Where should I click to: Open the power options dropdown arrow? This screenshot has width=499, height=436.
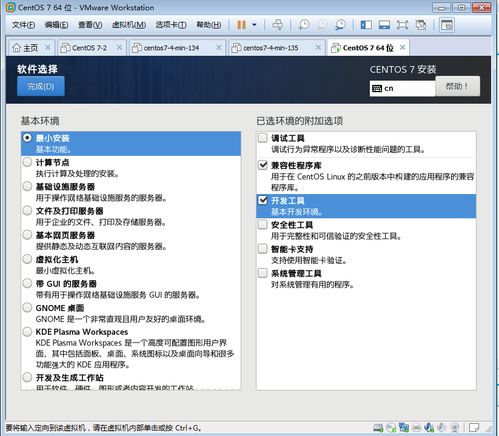[x=254, y=25]
